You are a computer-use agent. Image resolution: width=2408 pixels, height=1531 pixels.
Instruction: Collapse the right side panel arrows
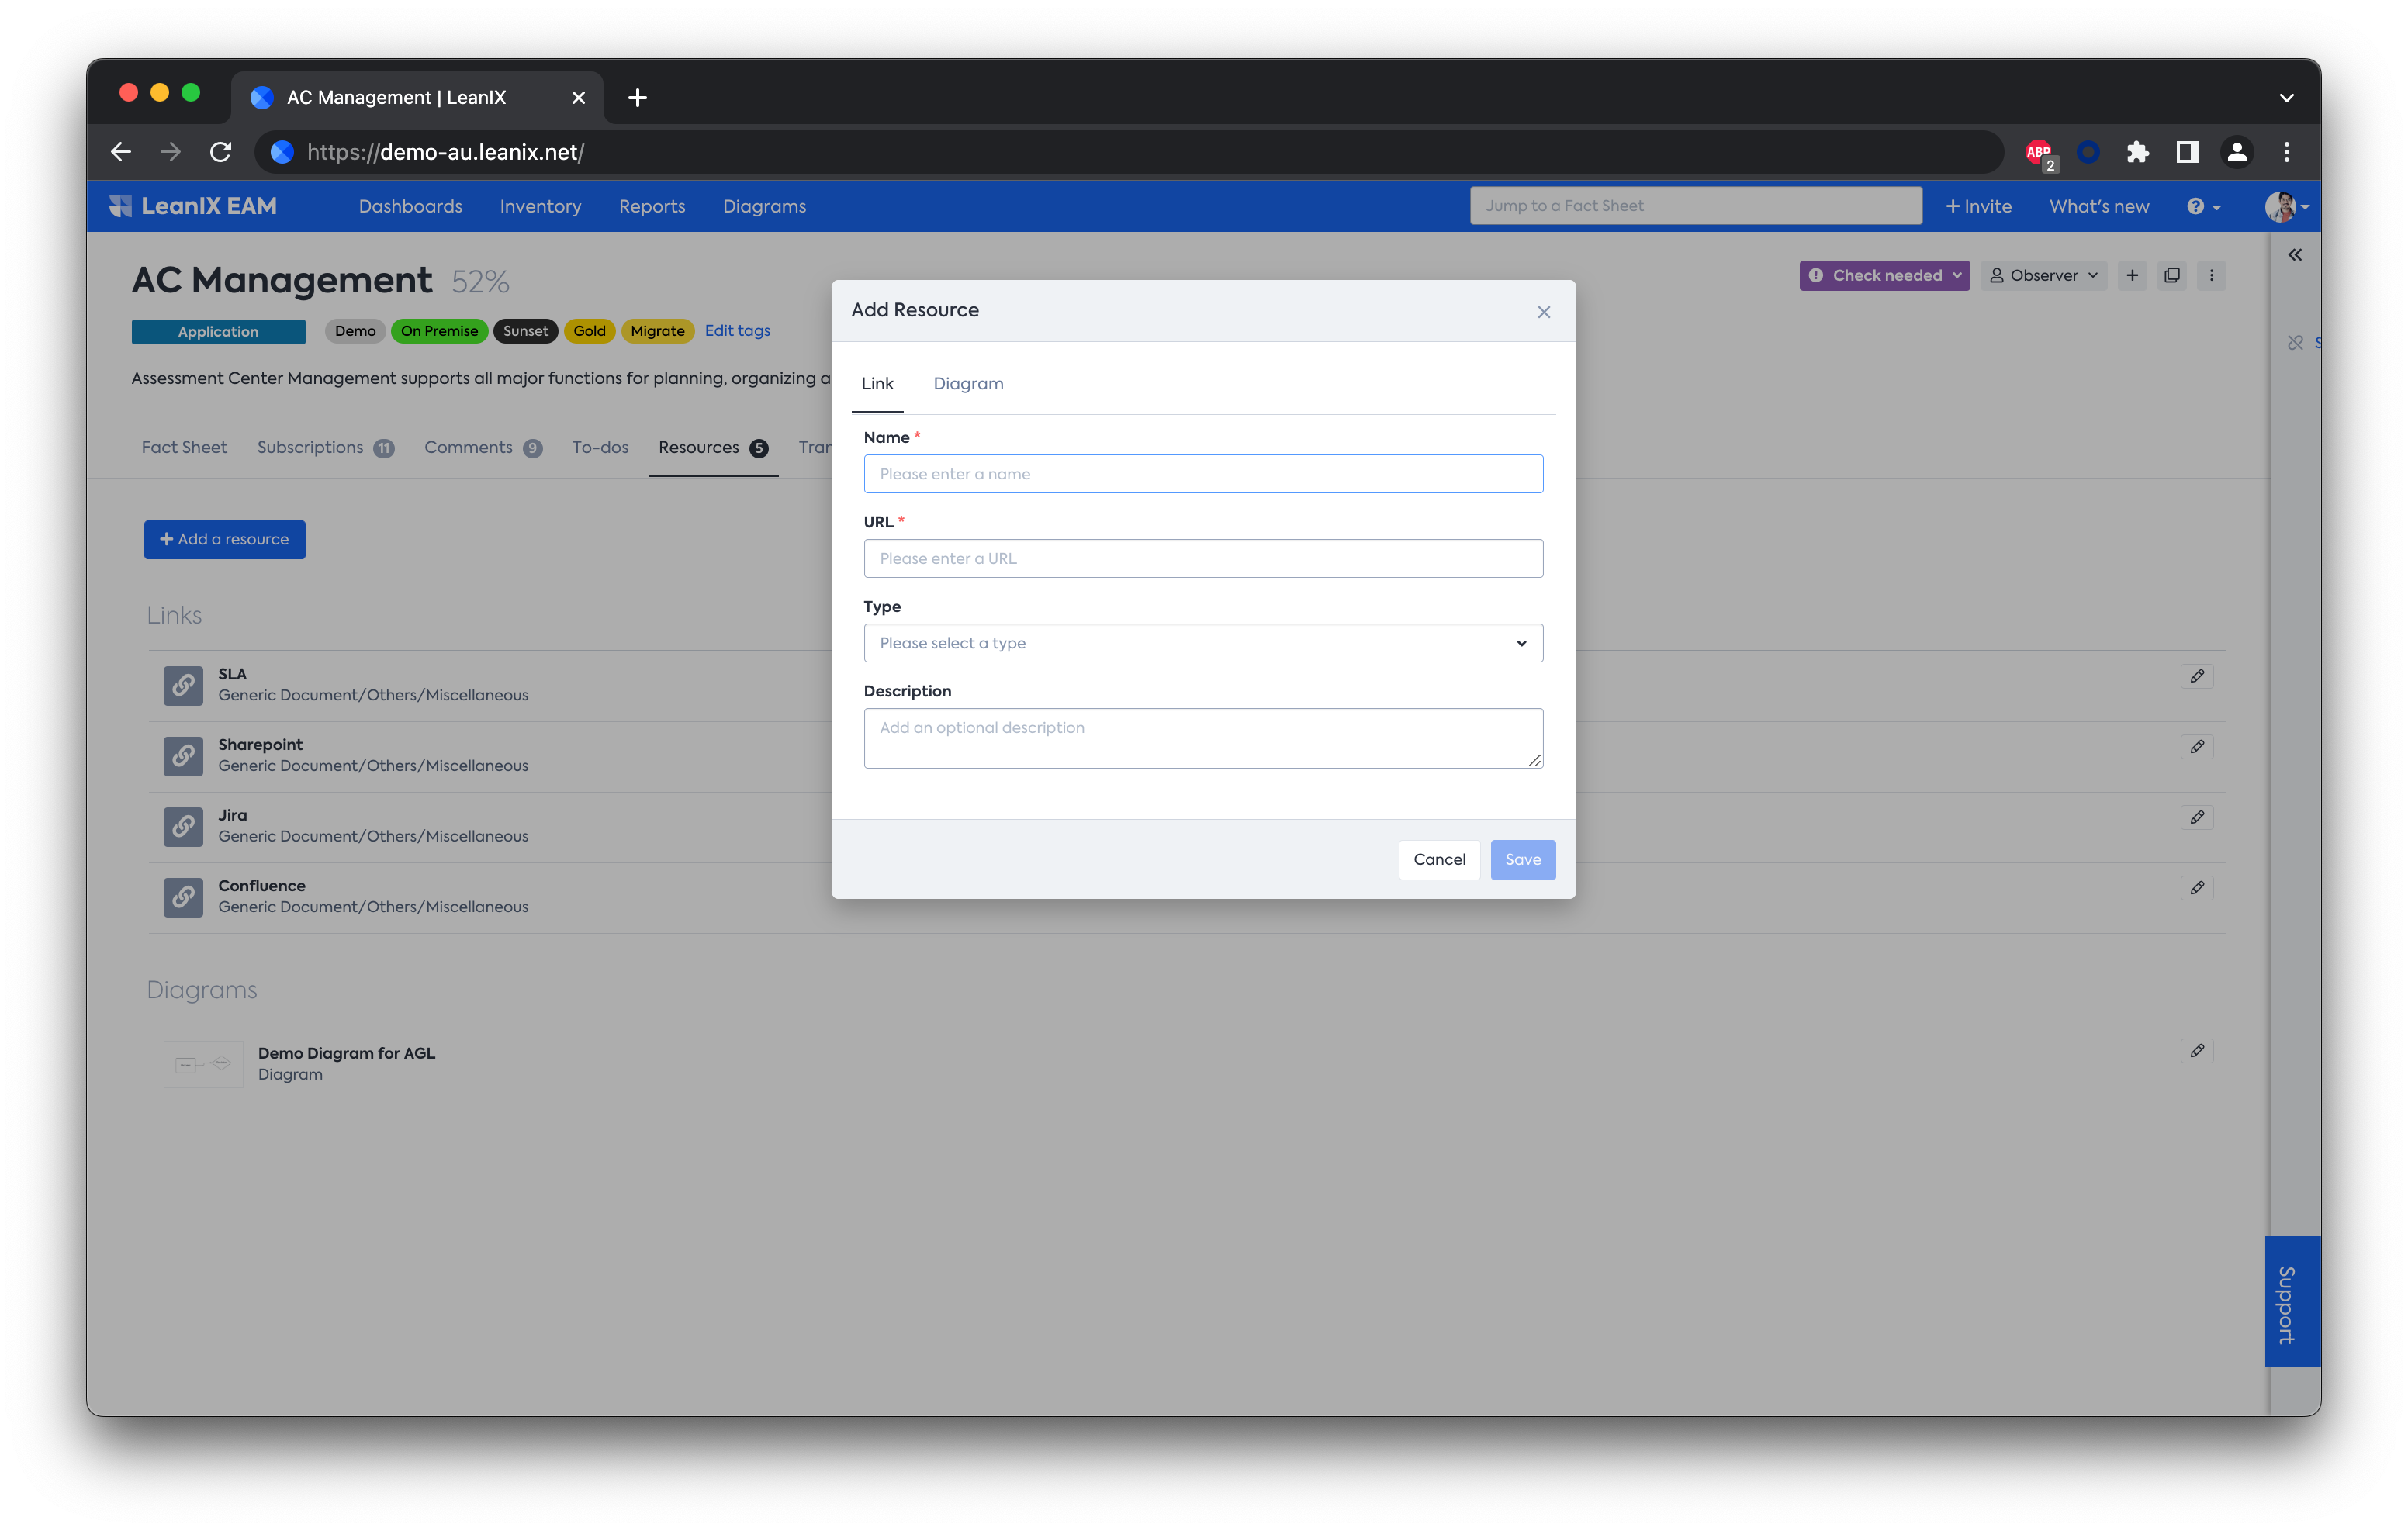(x=2294, y=255)
